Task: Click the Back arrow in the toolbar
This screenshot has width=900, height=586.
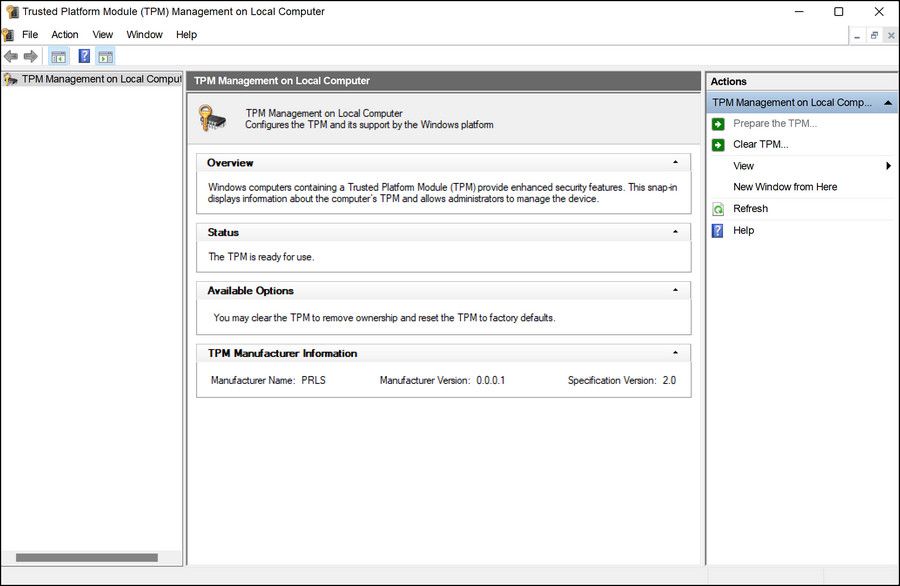Action: (11, 57)
